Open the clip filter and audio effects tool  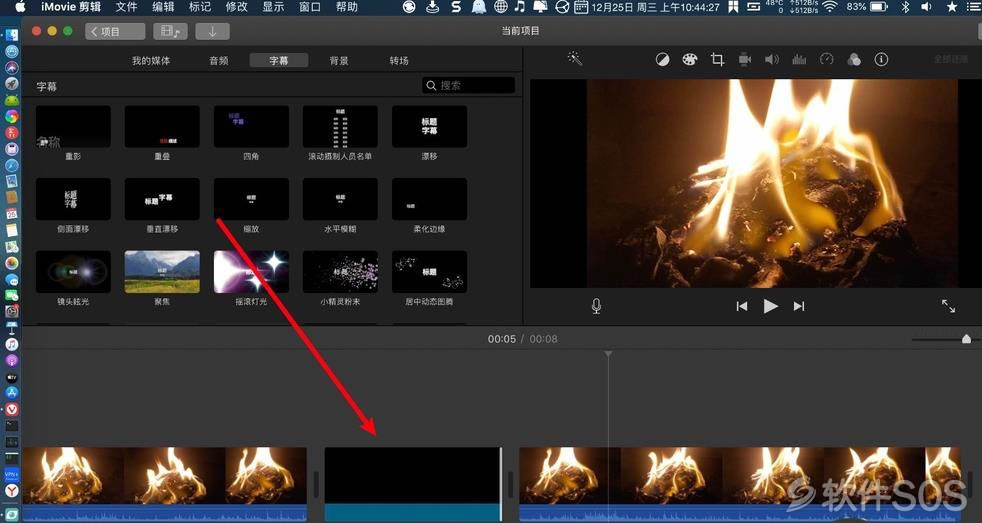coord(854,60)
